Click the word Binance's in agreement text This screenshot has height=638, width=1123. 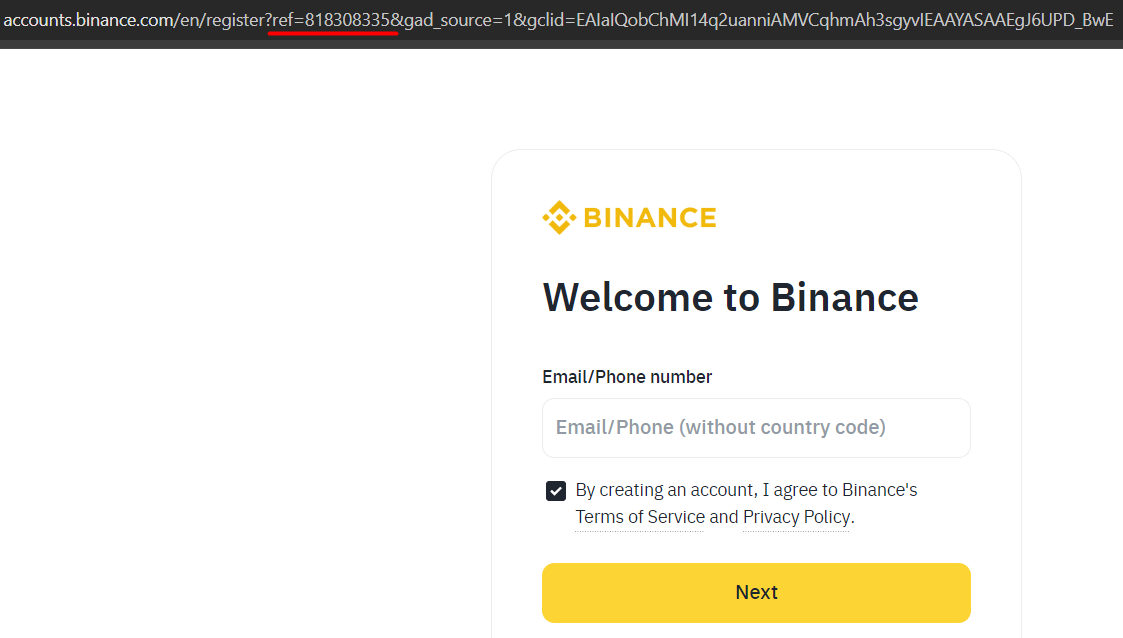click(879, 490)
